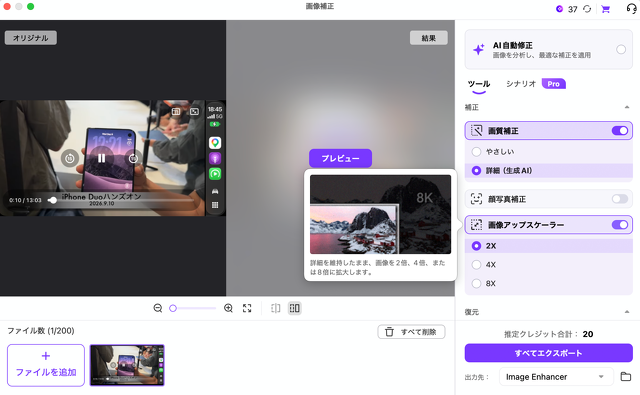This screenshot has width=640, height=395.
Task: Click the refresh credits icon
Action: [x=587, y=9]
